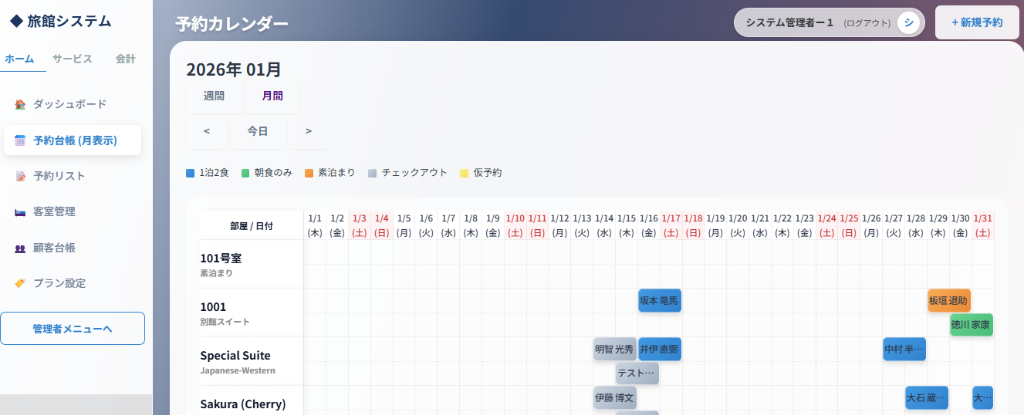Click the 予約リスト notepad icon
Image resolution: width=1024 pixels, height=415 pixels.
(20, 176)
